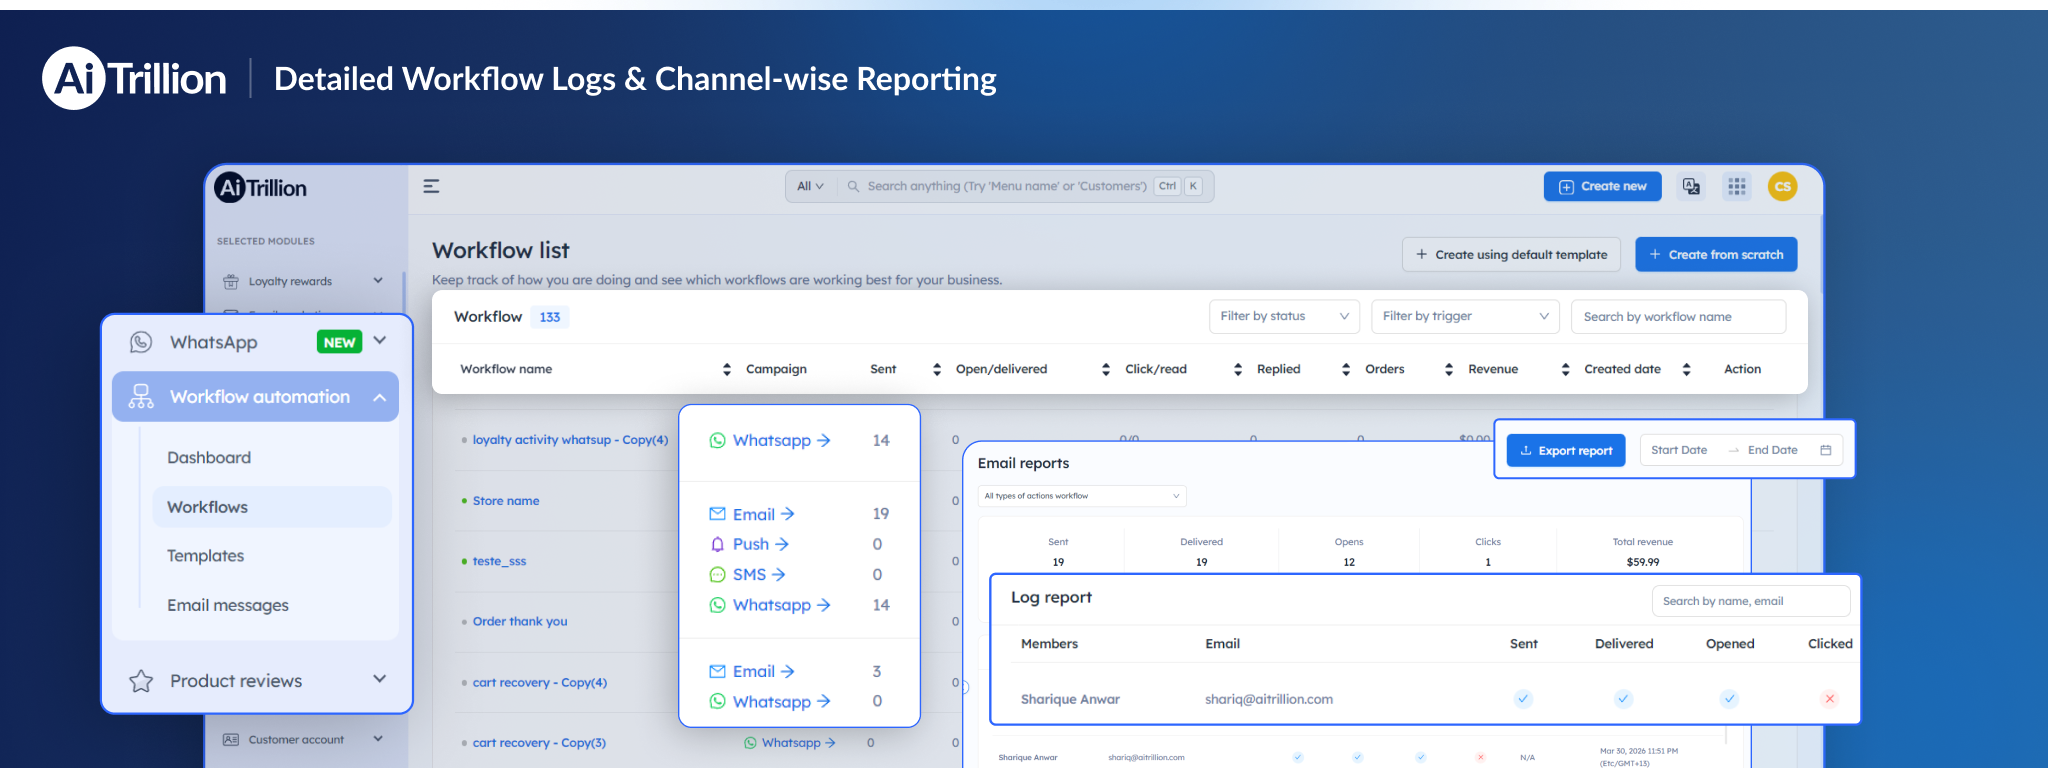This screenshot has width=2048, height=768.
Task: Click the Product reviews star icon
Action: coord(141,681)
